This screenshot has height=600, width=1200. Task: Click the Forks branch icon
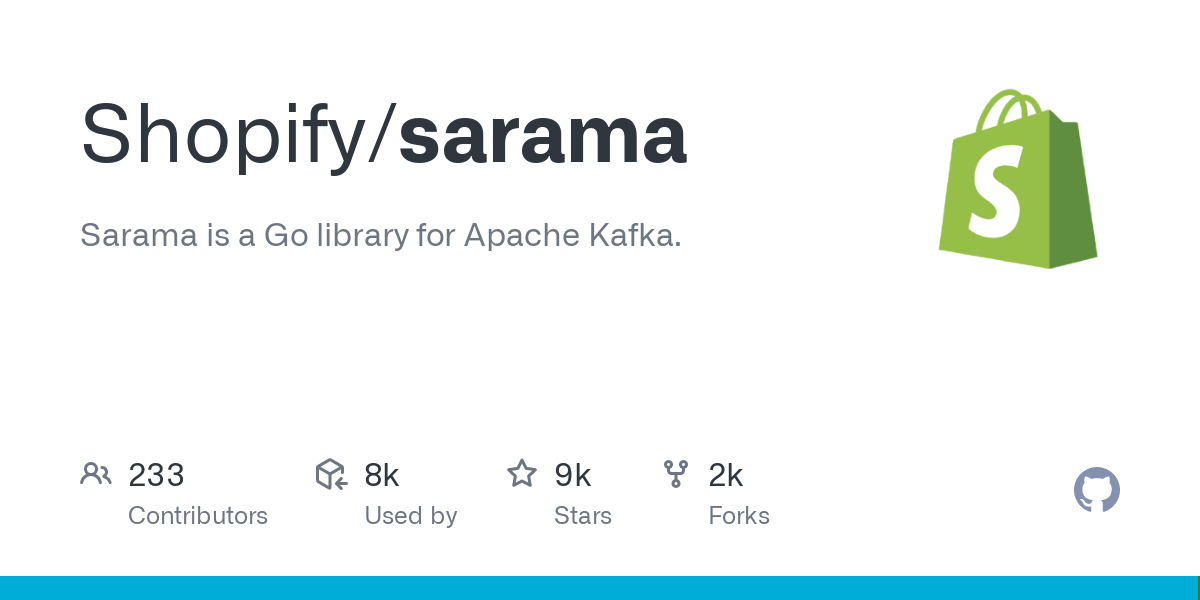[x=676, y=474]
